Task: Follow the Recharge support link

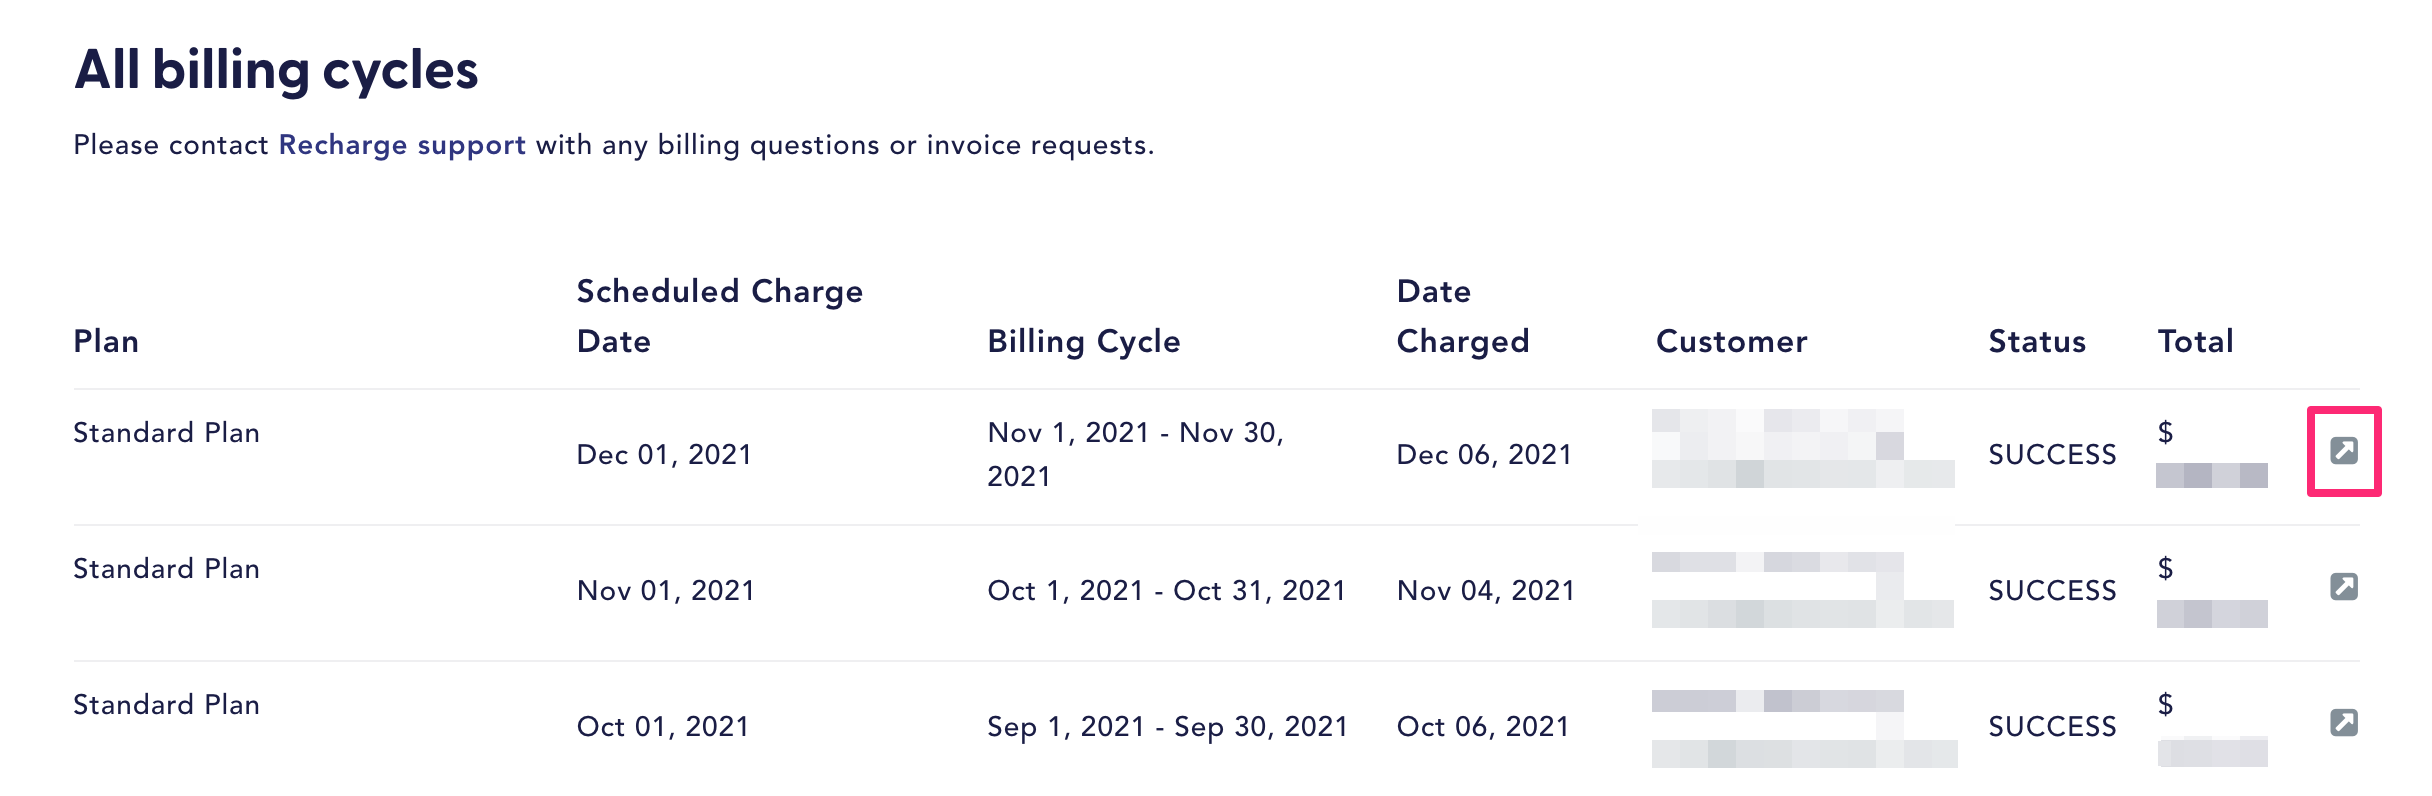Action: click(x=402, y=146)
